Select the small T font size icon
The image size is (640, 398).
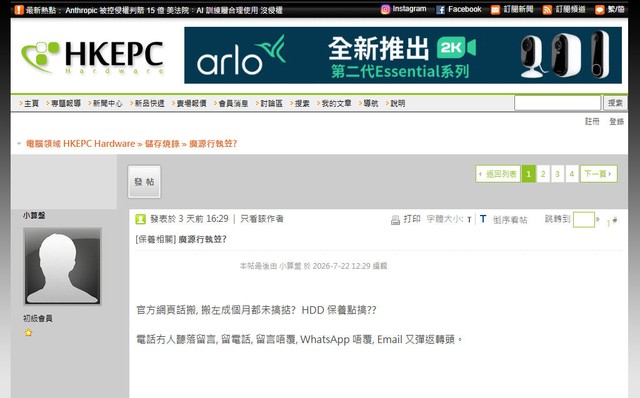469,220
